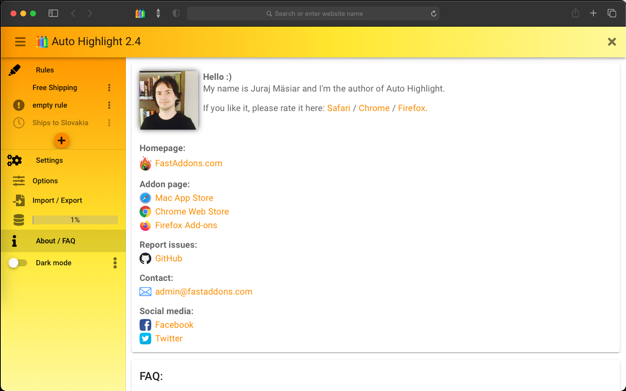Add a new rule with plus button

(61, 141)
